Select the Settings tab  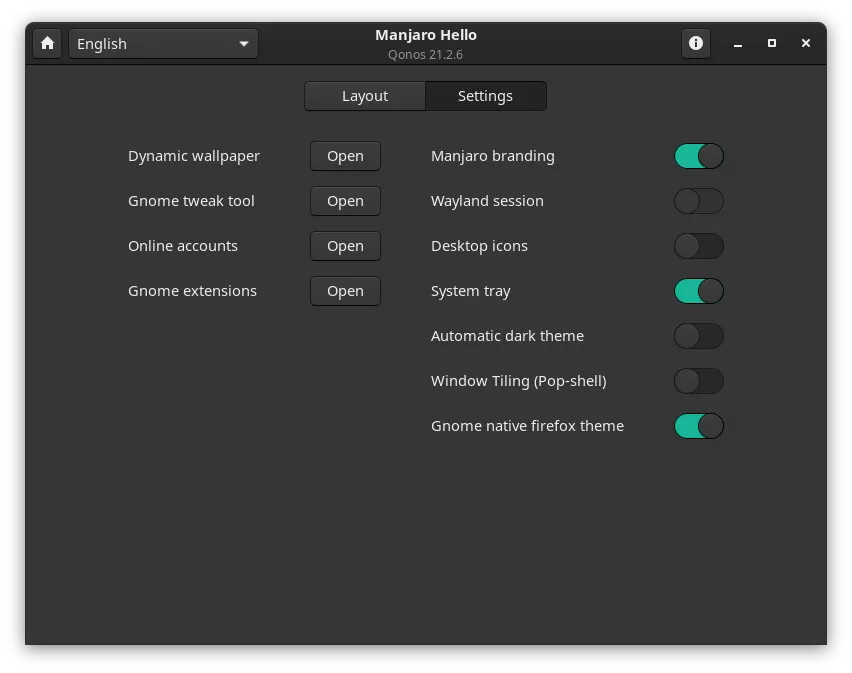[x=485, y=96]
